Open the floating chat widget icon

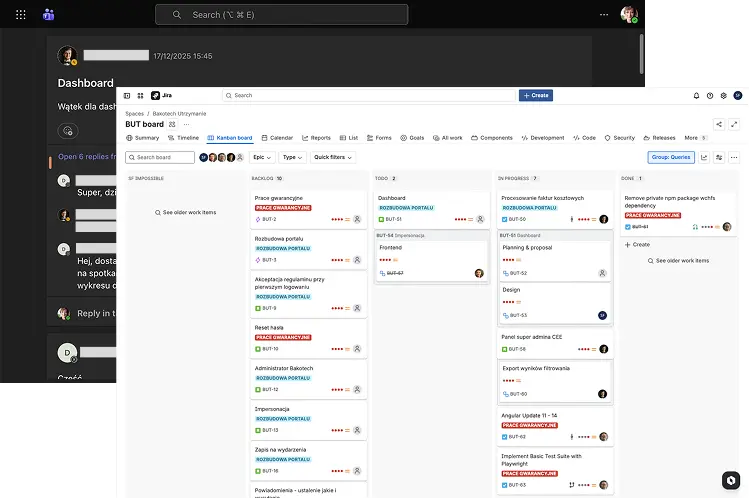[731, 481]
